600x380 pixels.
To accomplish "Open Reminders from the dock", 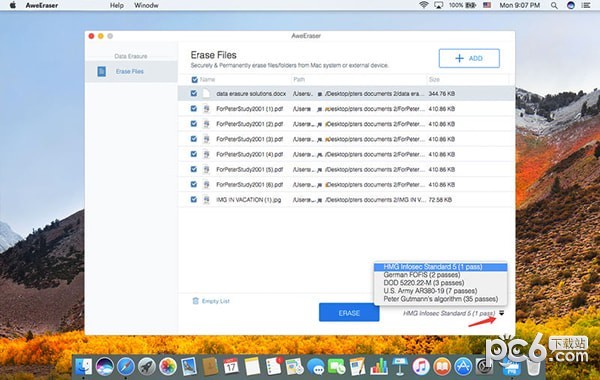I will (273, 367).
